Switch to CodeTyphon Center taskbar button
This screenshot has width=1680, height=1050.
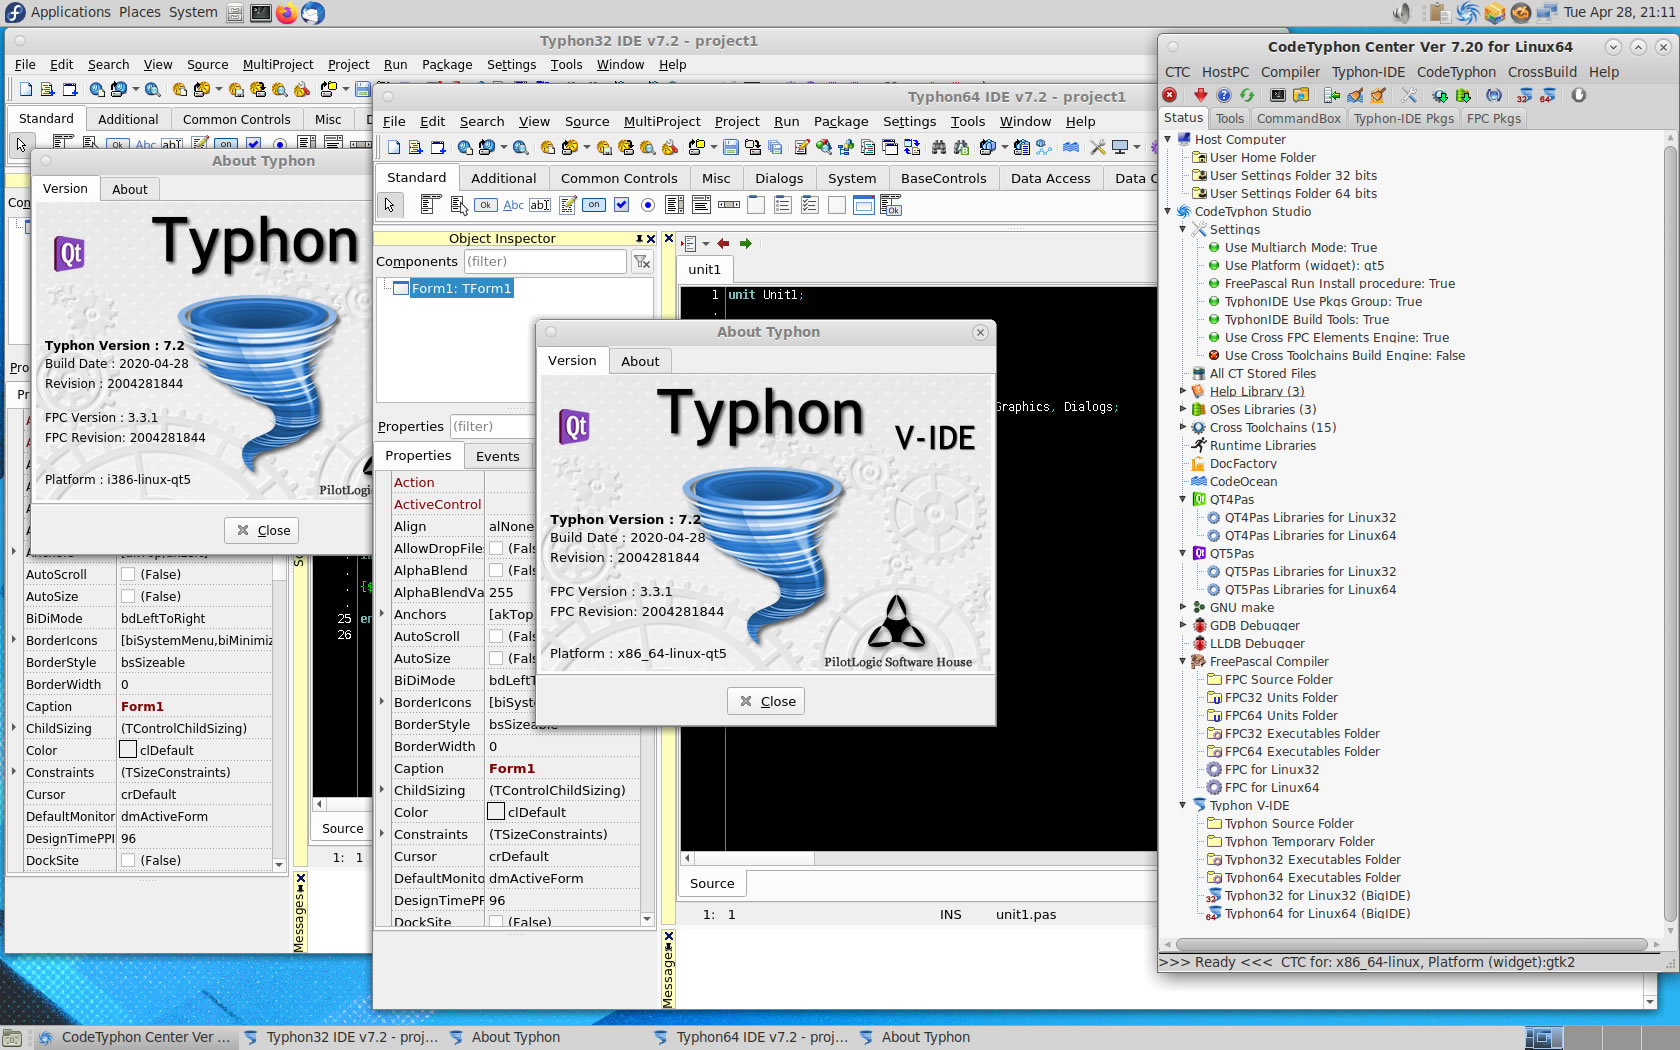click(135, 1037)
